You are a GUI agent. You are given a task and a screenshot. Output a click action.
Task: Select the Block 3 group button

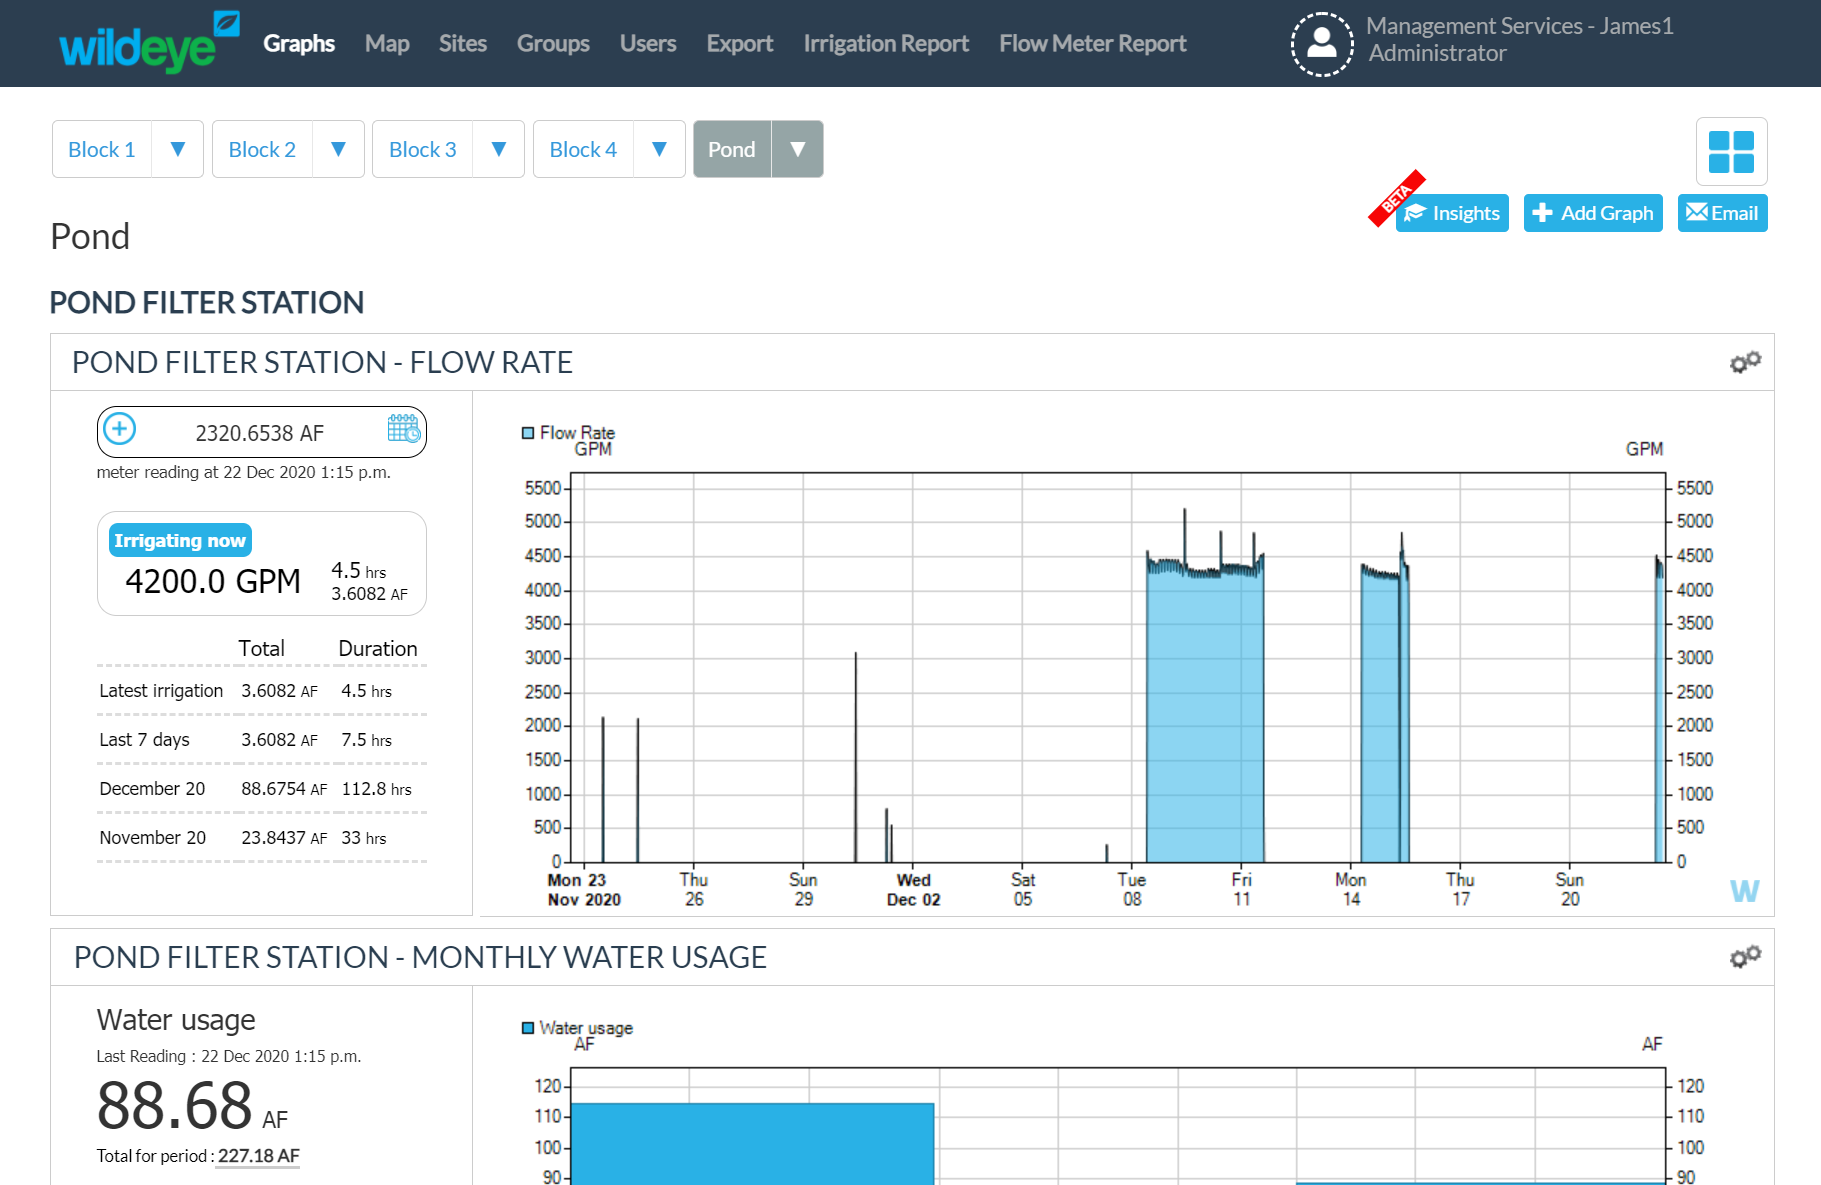click(x=422, y=149)
